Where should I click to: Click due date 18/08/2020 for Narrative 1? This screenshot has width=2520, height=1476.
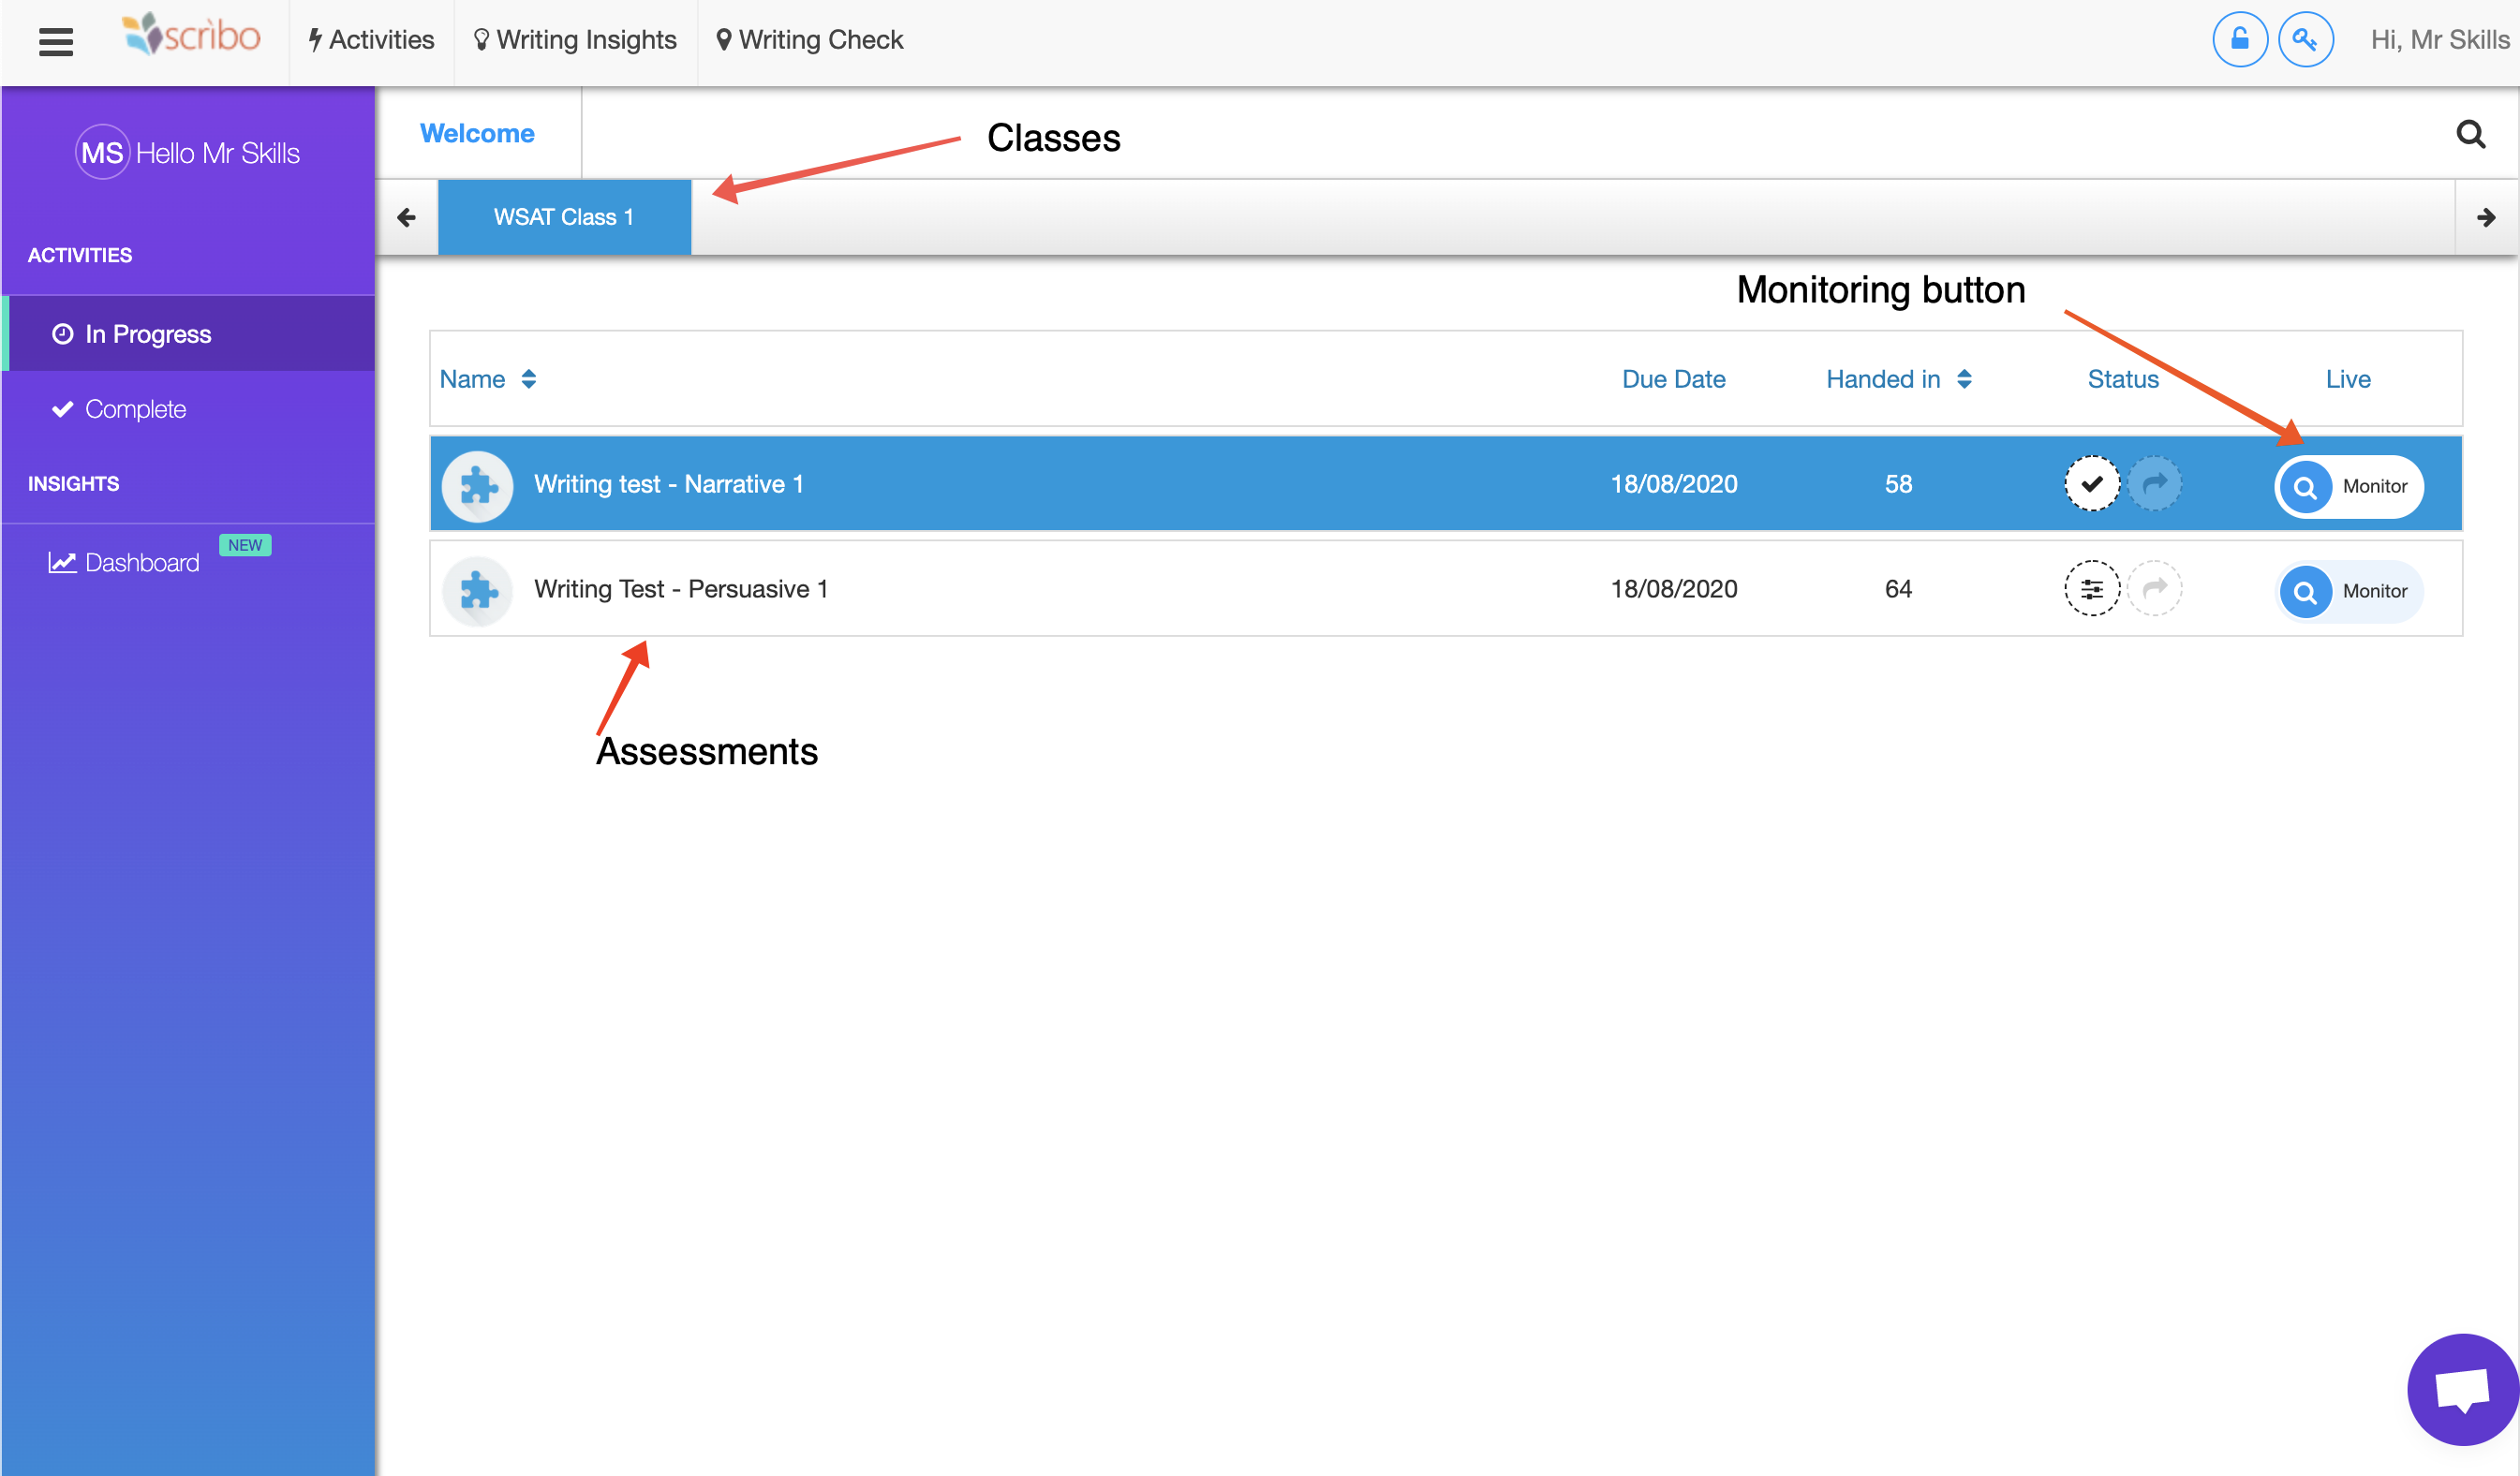[1673, 484]
